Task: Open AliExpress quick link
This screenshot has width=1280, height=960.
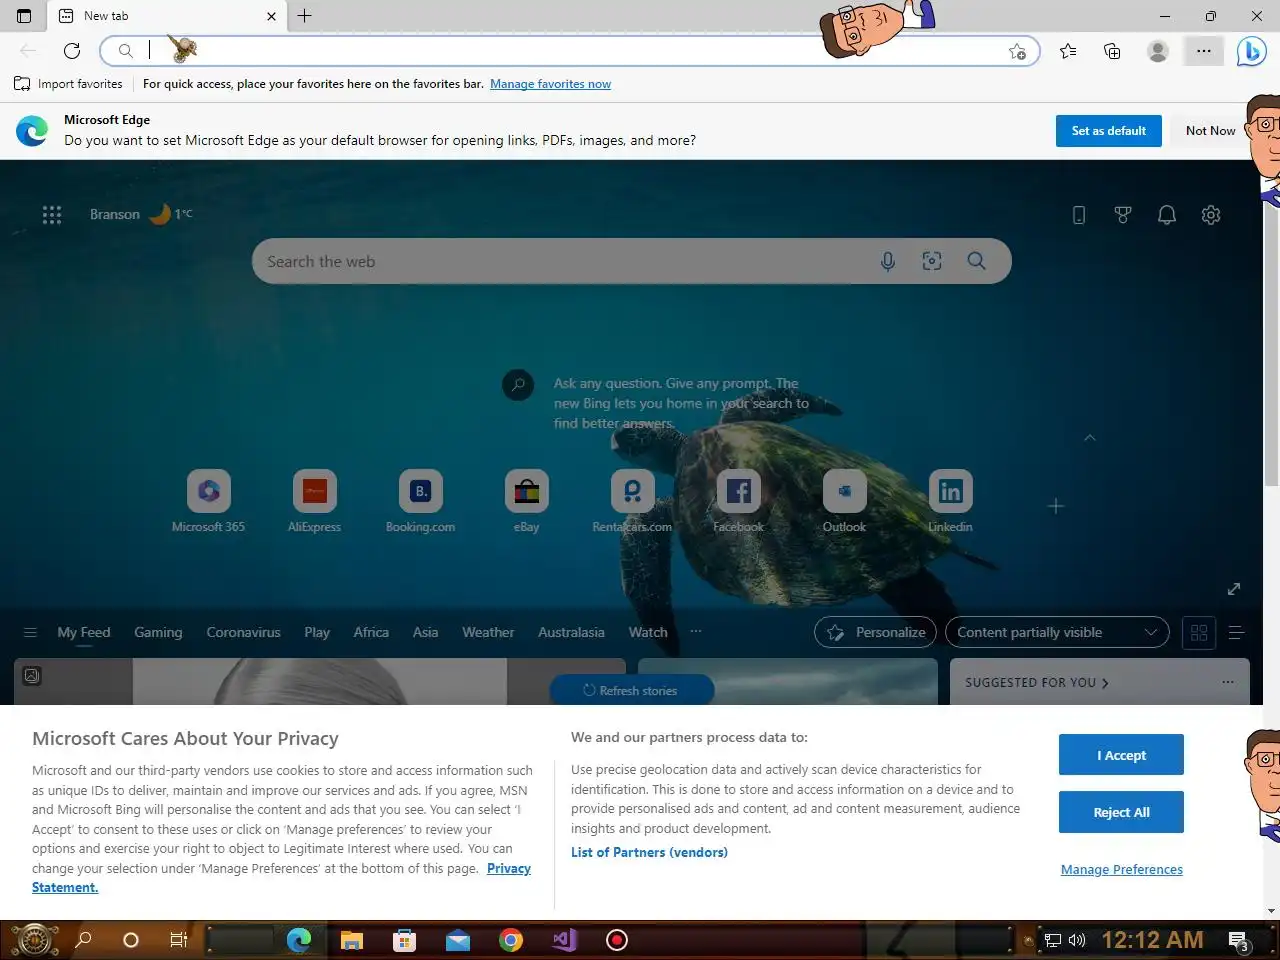Action: (315, 501)
